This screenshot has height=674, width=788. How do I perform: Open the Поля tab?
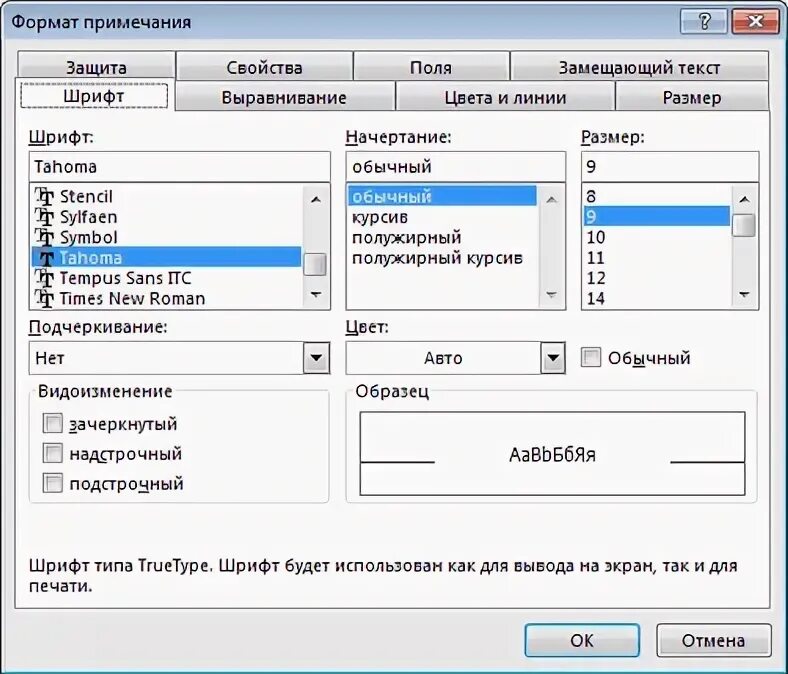431,67
